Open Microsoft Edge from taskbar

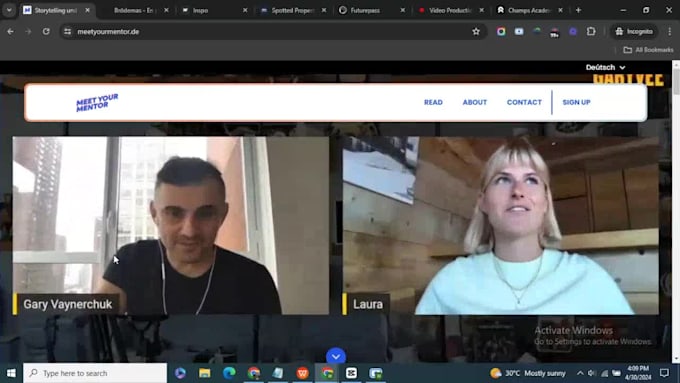(x=229, y=373)
